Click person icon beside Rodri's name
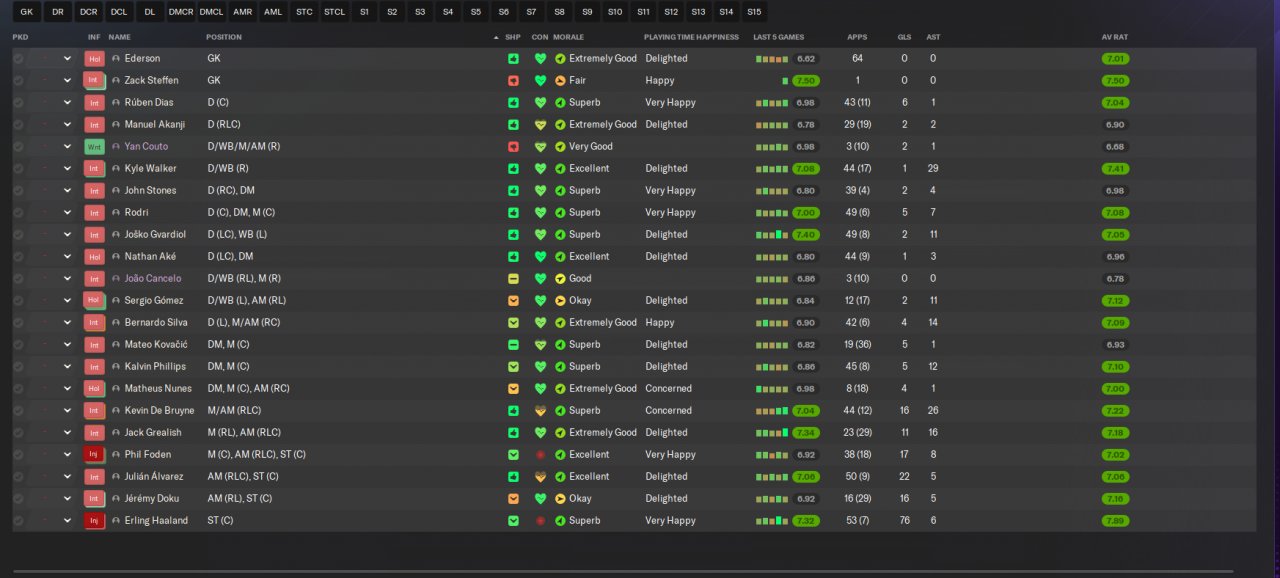Viewport: 1280px width, 578px height. 116,212
